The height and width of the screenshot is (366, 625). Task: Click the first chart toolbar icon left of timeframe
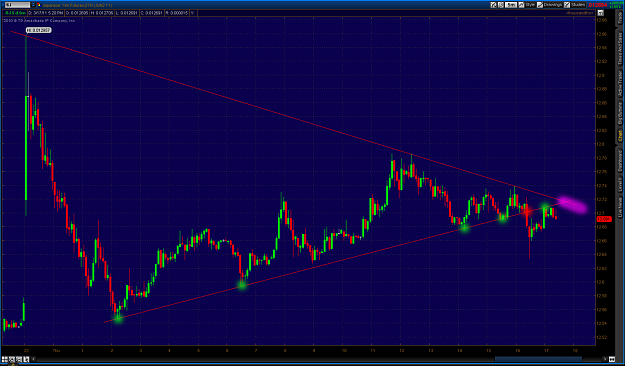click(x=493, y=5)
